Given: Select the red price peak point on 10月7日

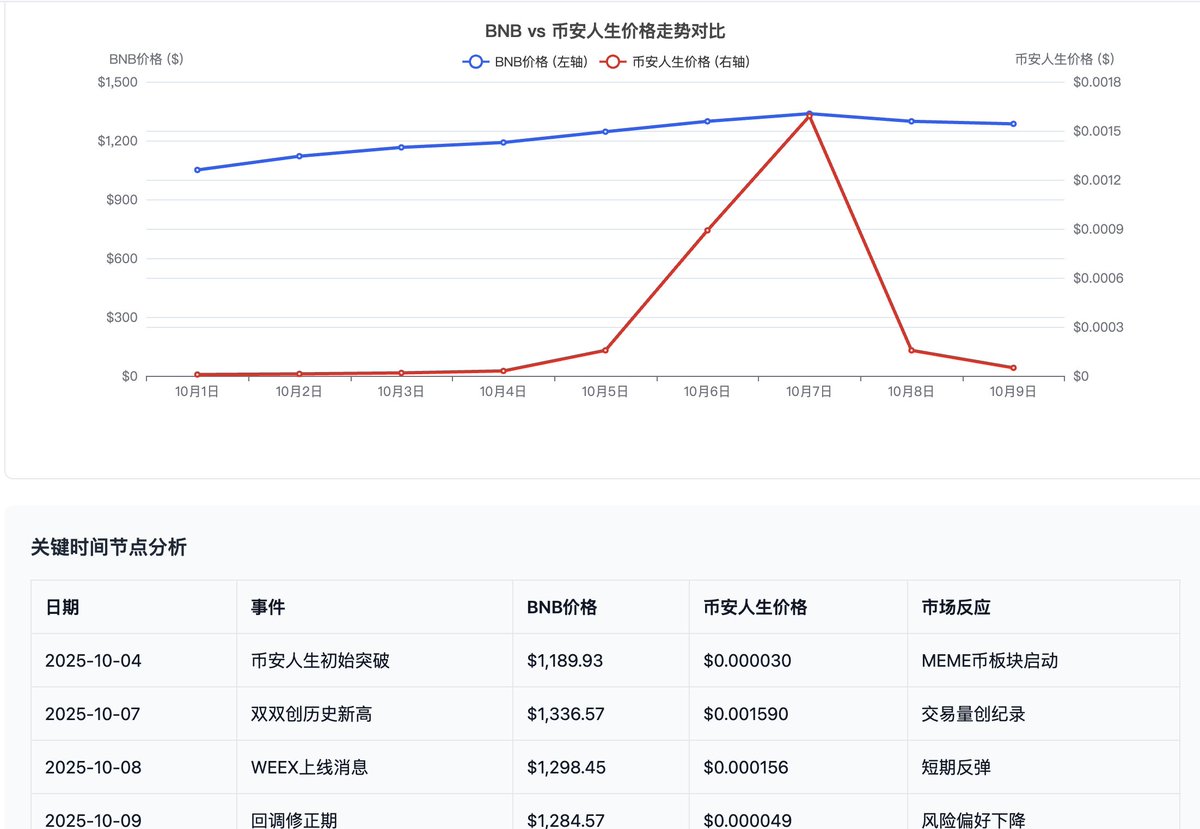Looking at the screenshot, I should click(808, 116).
